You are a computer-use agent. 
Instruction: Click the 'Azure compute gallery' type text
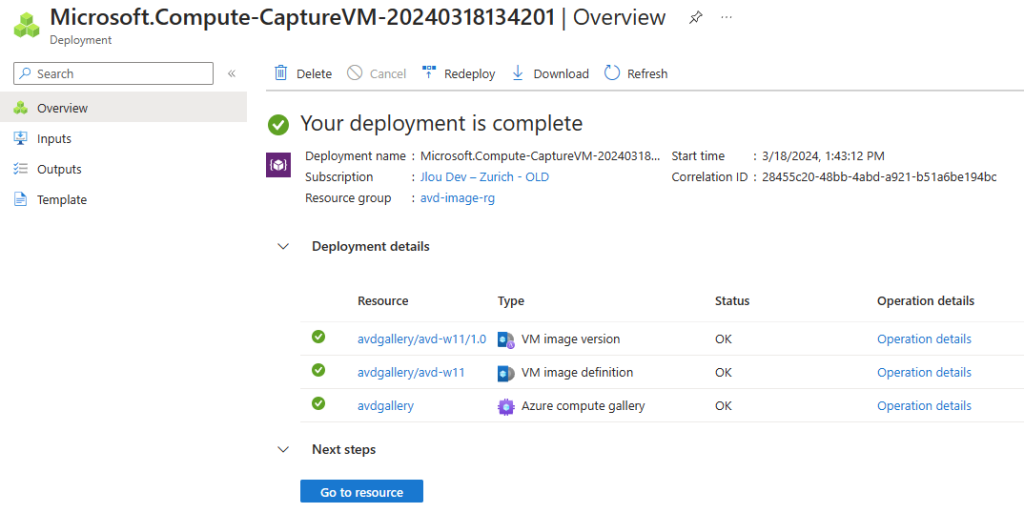click(583, 405)
